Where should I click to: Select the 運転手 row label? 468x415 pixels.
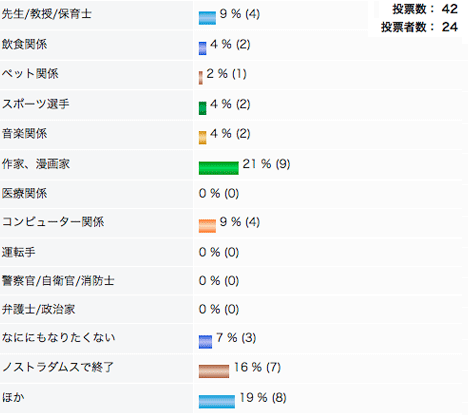[x=18, y=252]
